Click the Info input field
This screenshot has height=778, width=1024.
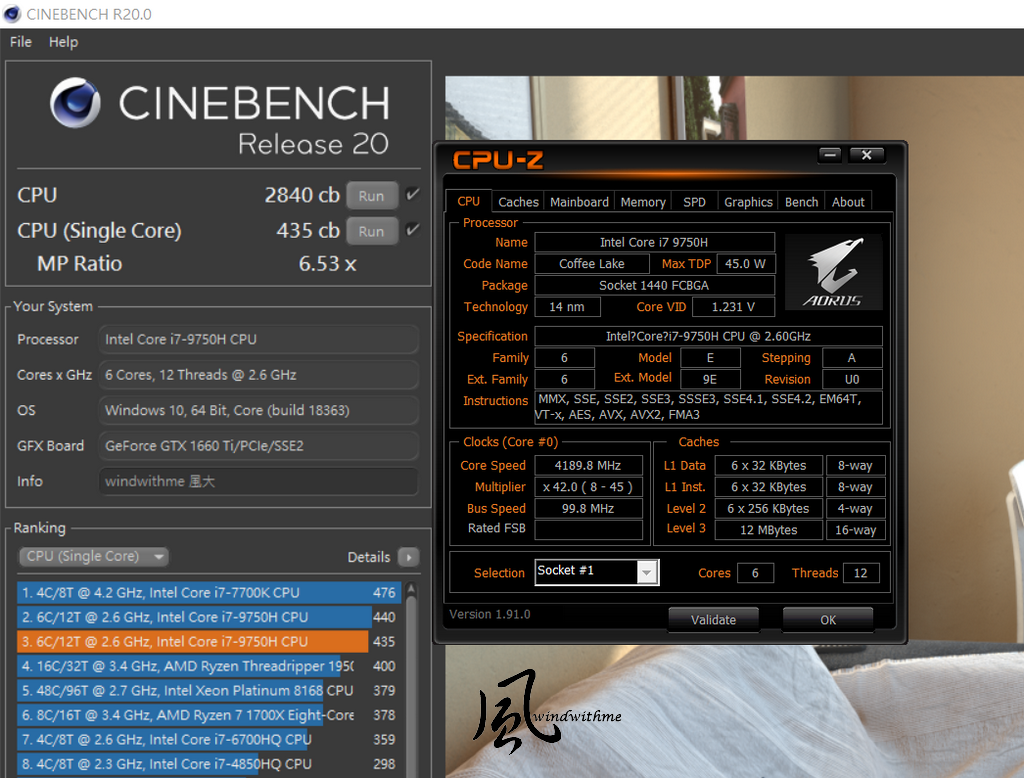coord(259,481)
